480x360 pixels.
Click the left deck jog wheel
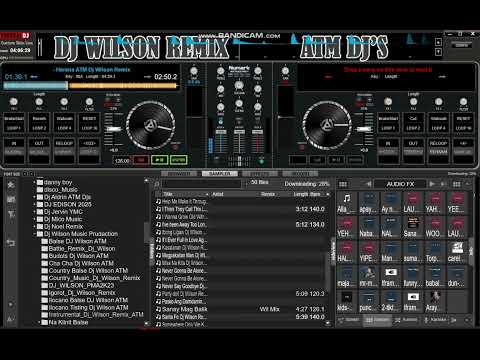point(151,125)
